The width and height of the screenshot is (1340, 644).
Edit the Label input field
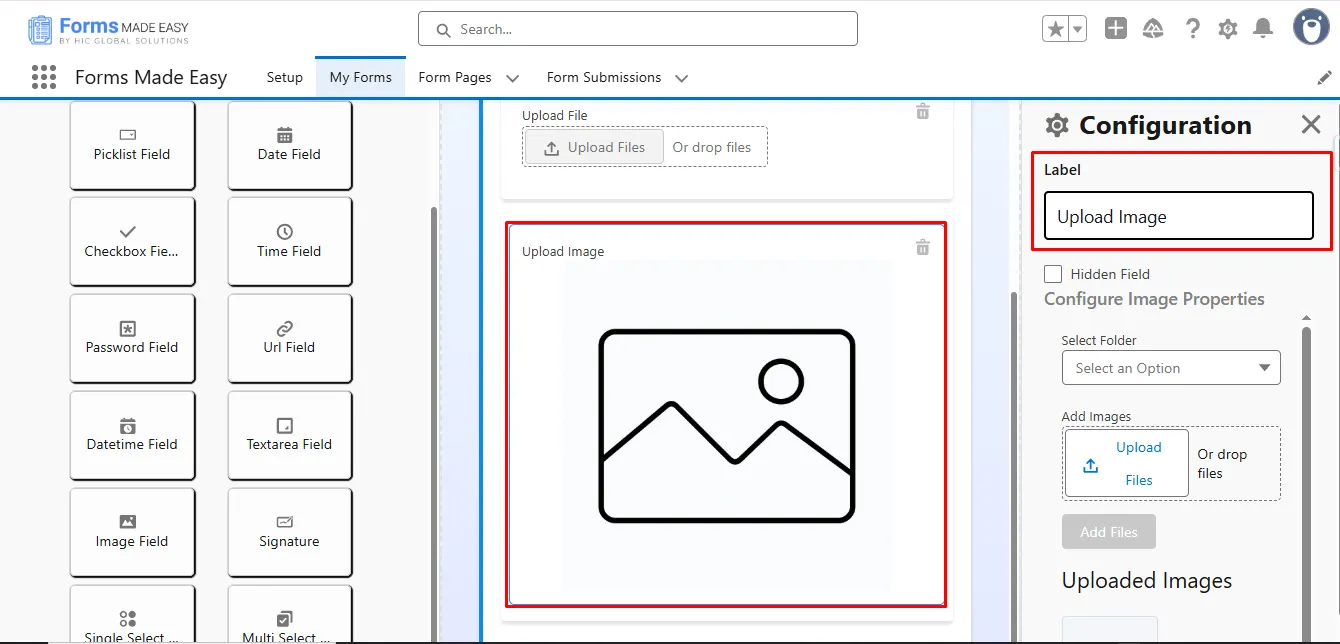(x=1178, y=216)
